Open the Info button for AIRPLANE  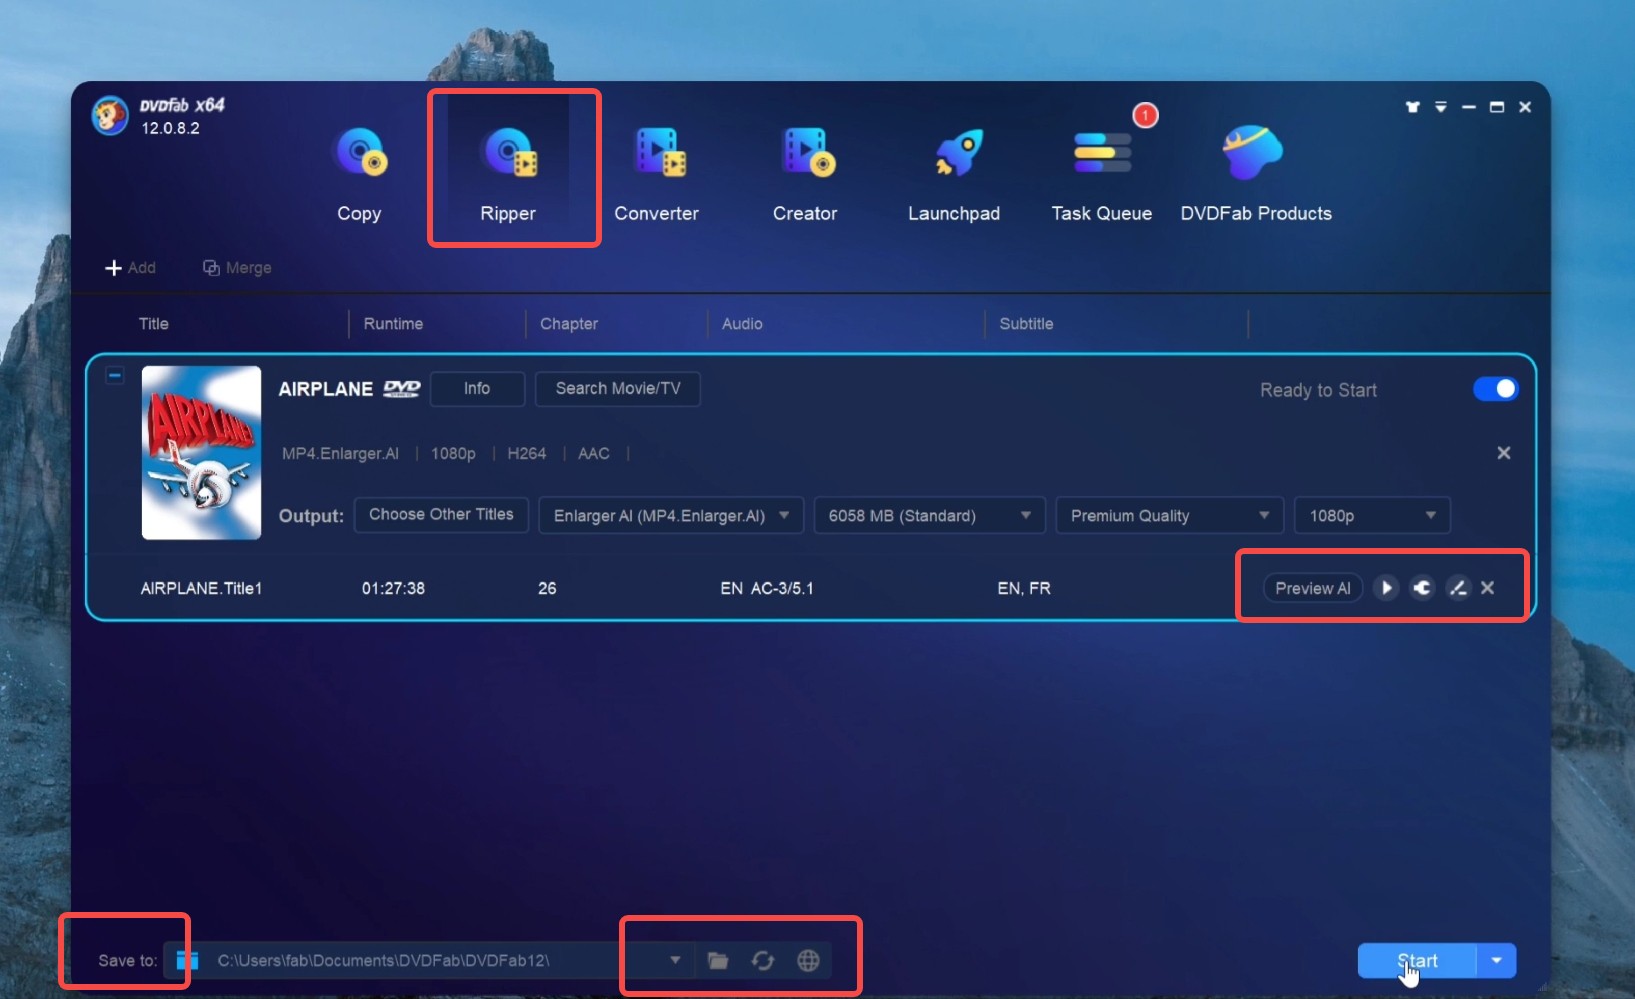tap(477, 389)
